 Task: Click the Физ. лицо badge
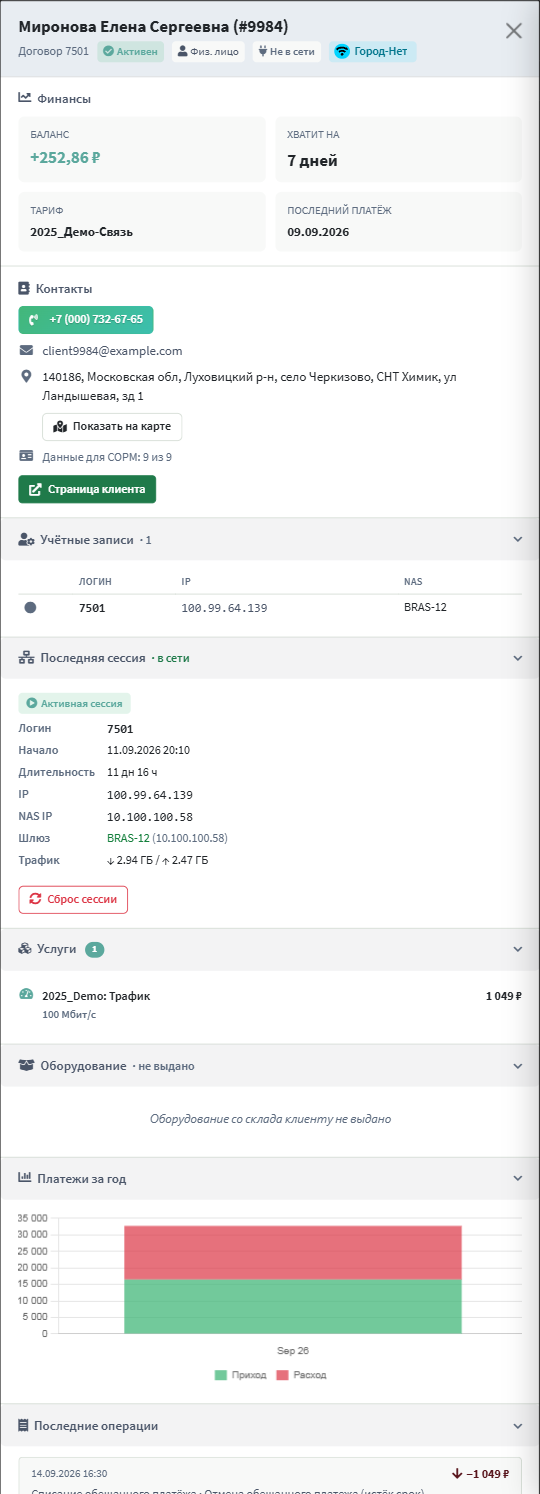click(208, 51)
